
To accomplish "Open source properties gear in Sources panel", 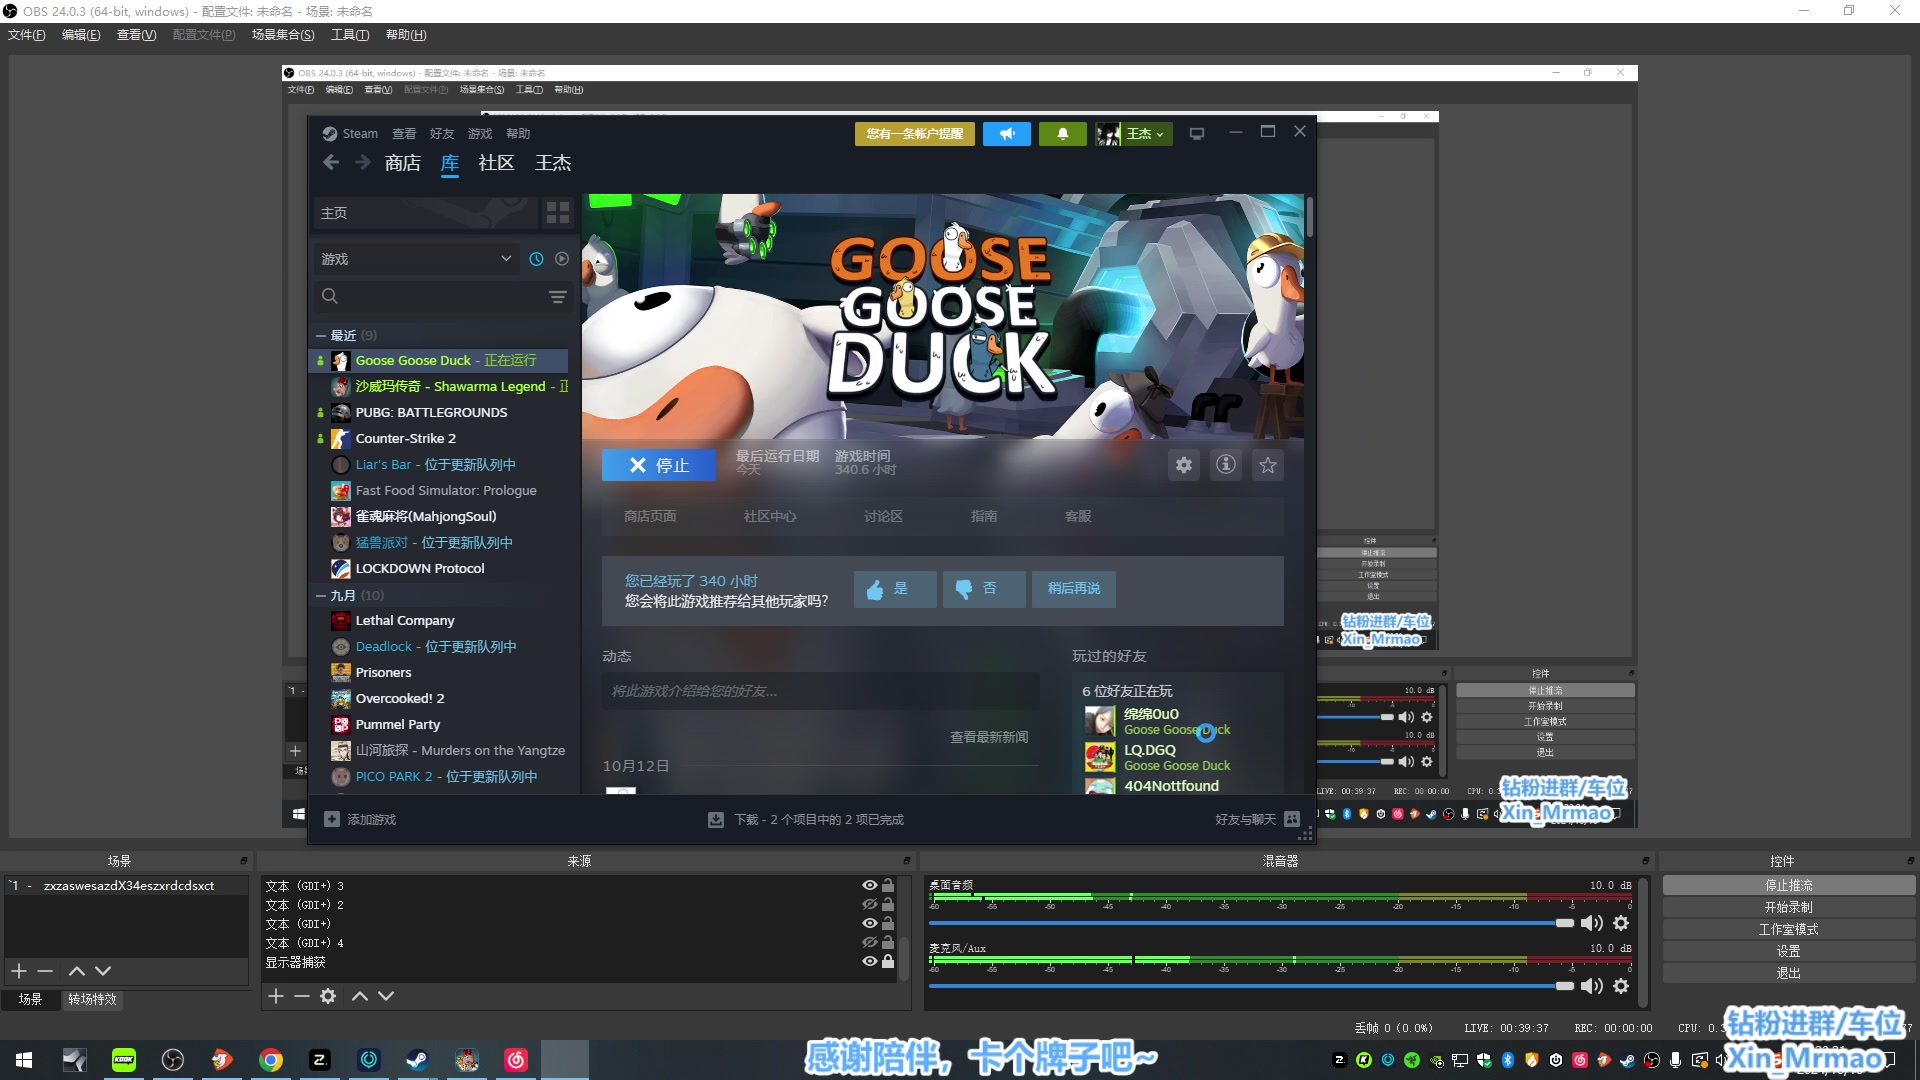I will pyautogui.click(x=328, y=996).
